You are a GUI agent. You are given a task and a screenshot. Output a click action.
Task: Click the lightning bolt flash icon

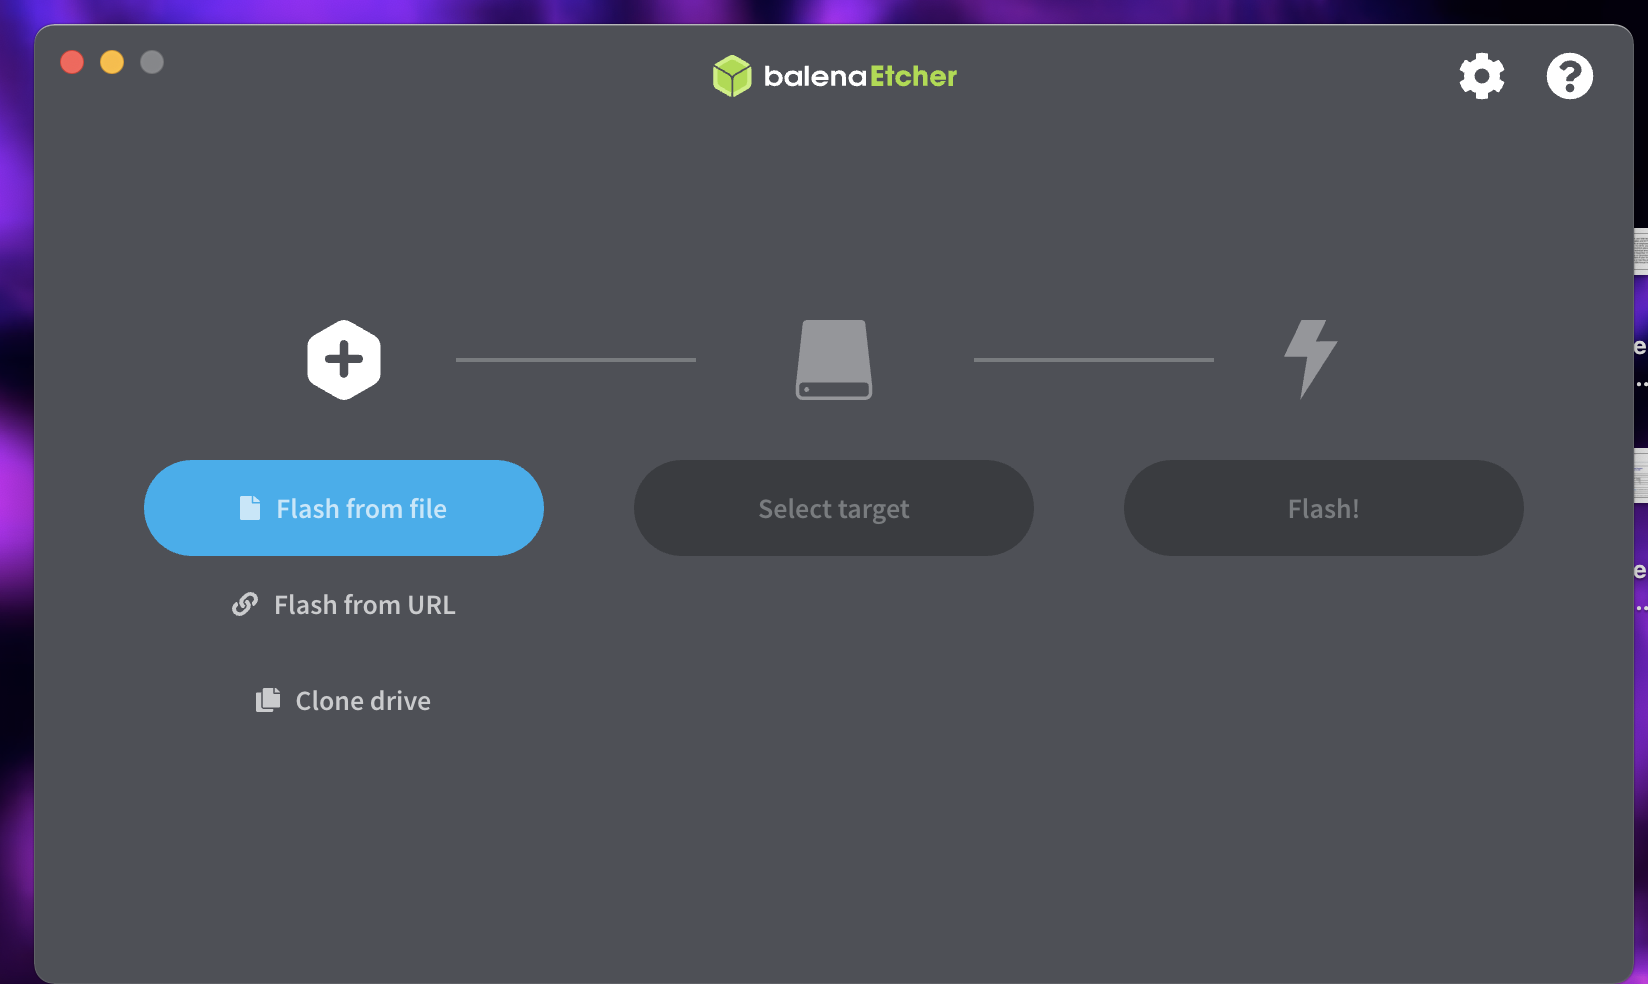coord(1310,358)
